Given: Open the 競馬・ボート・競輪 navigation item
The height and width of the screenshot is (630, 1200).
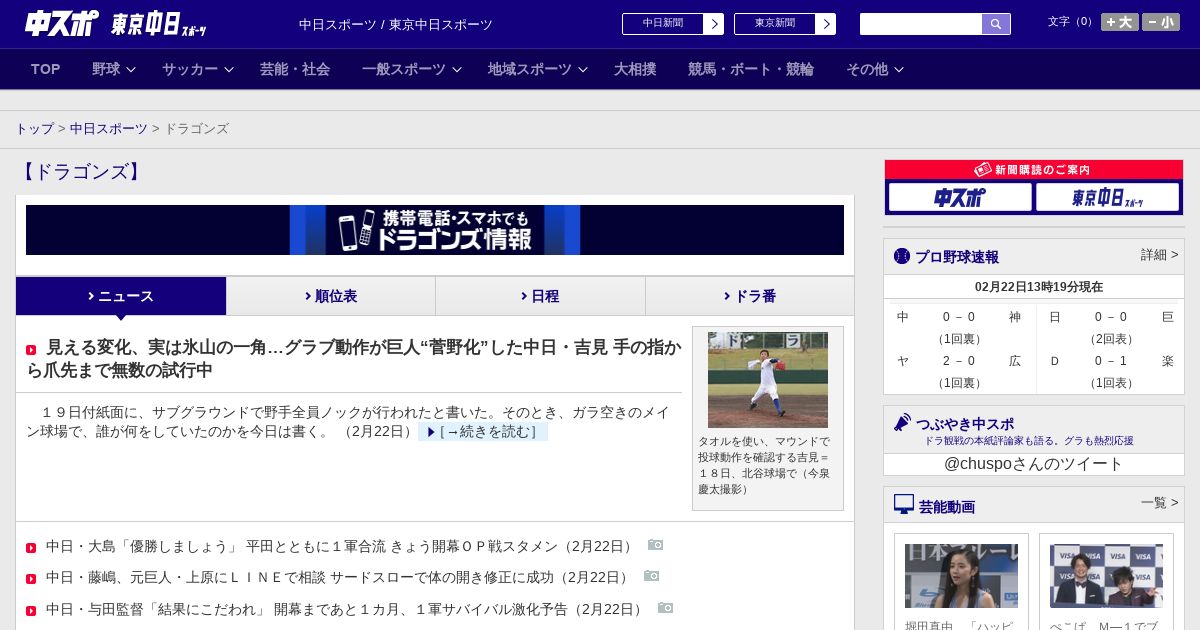Looking at the screenshot, I should tap(751, 69).
